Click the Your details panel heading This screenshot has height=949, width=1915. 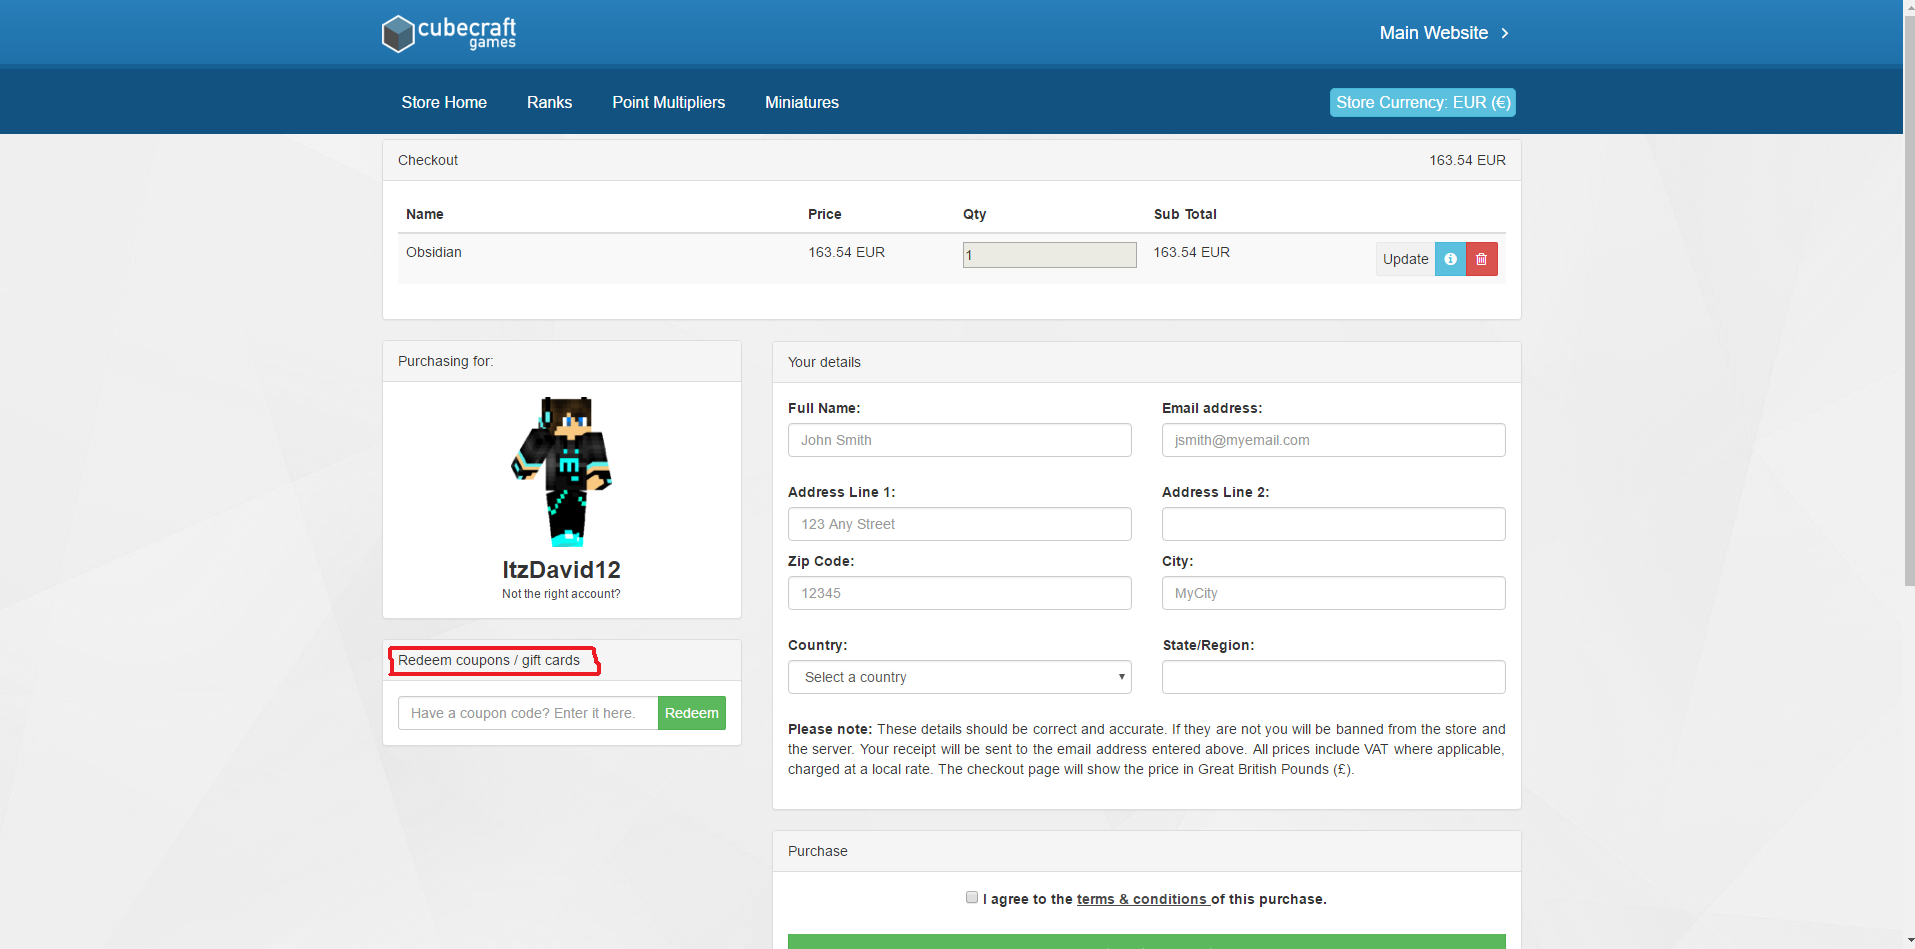click(824, 362)
